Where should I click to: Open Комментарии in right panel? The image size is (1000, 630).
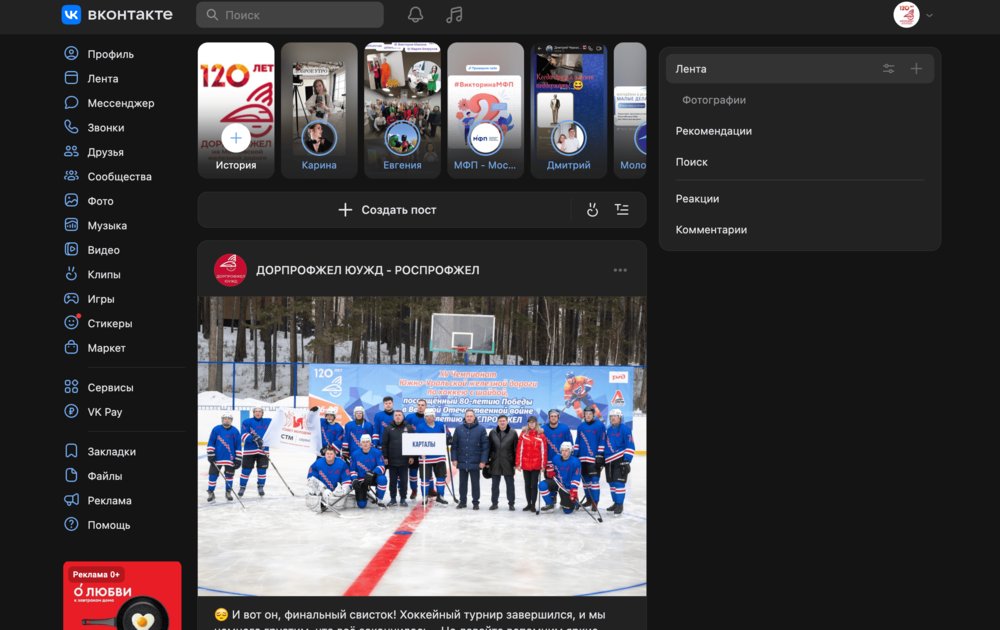(x=711, y=230)
